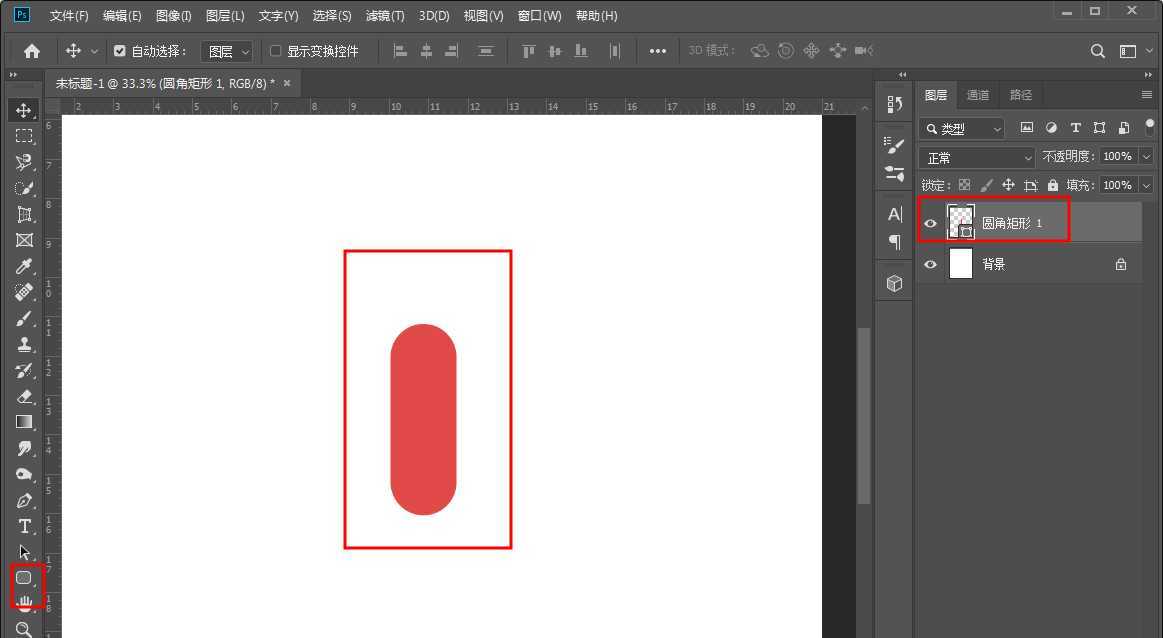1163x638 pixels.
Task: Click the 背景 layer thumbnail
Action: click(x=960, y=264)
